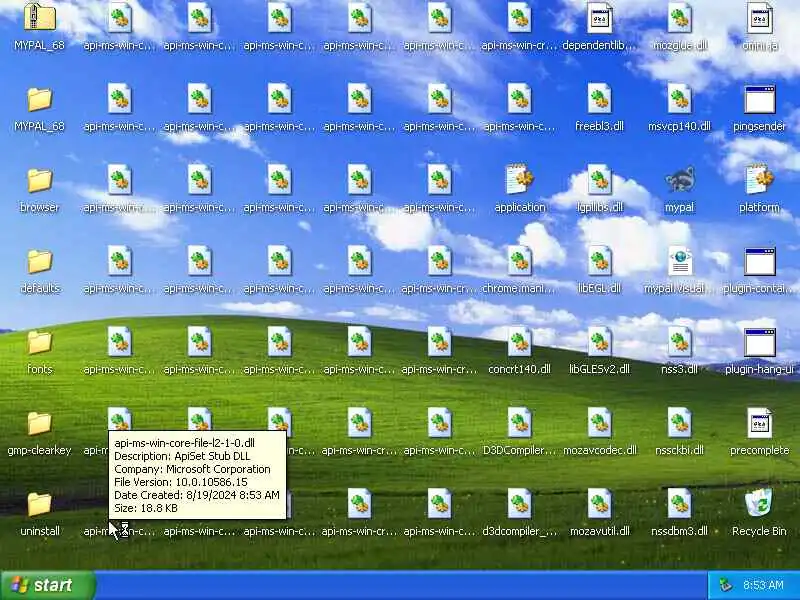Click the taskbar clock showing 8:53 AM
The width and height of the screenshot is (800, 600).
pyautogui.click(x=763, y=585)
